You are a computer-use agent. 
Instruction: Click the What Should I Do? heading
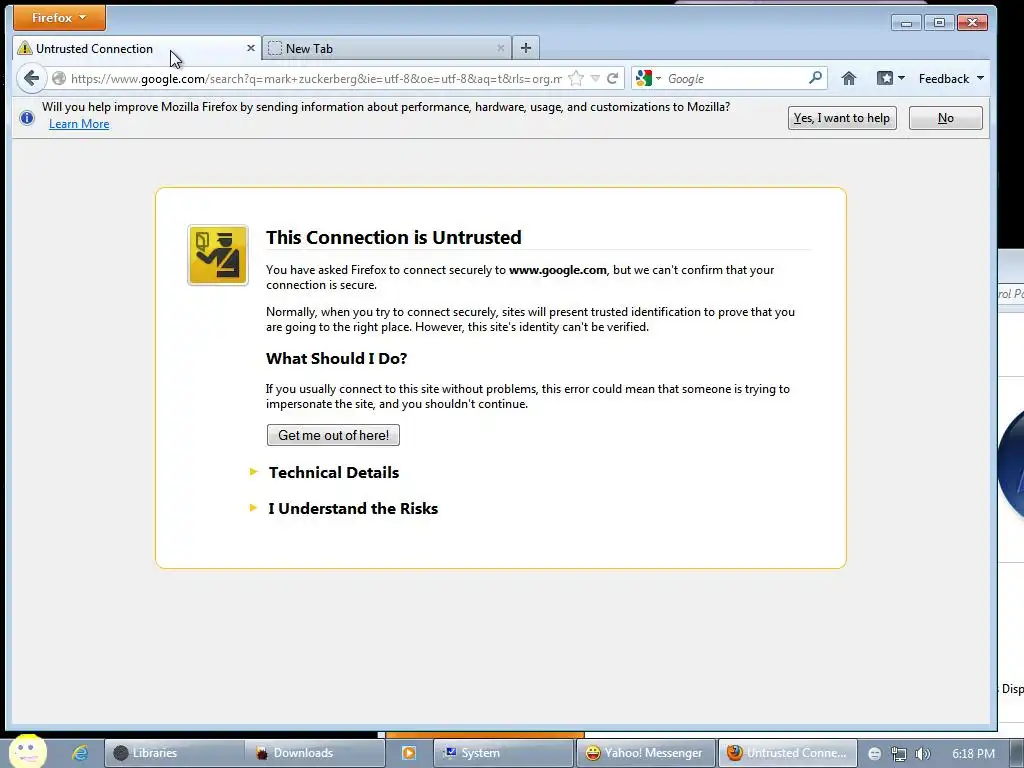coord(336,359)
